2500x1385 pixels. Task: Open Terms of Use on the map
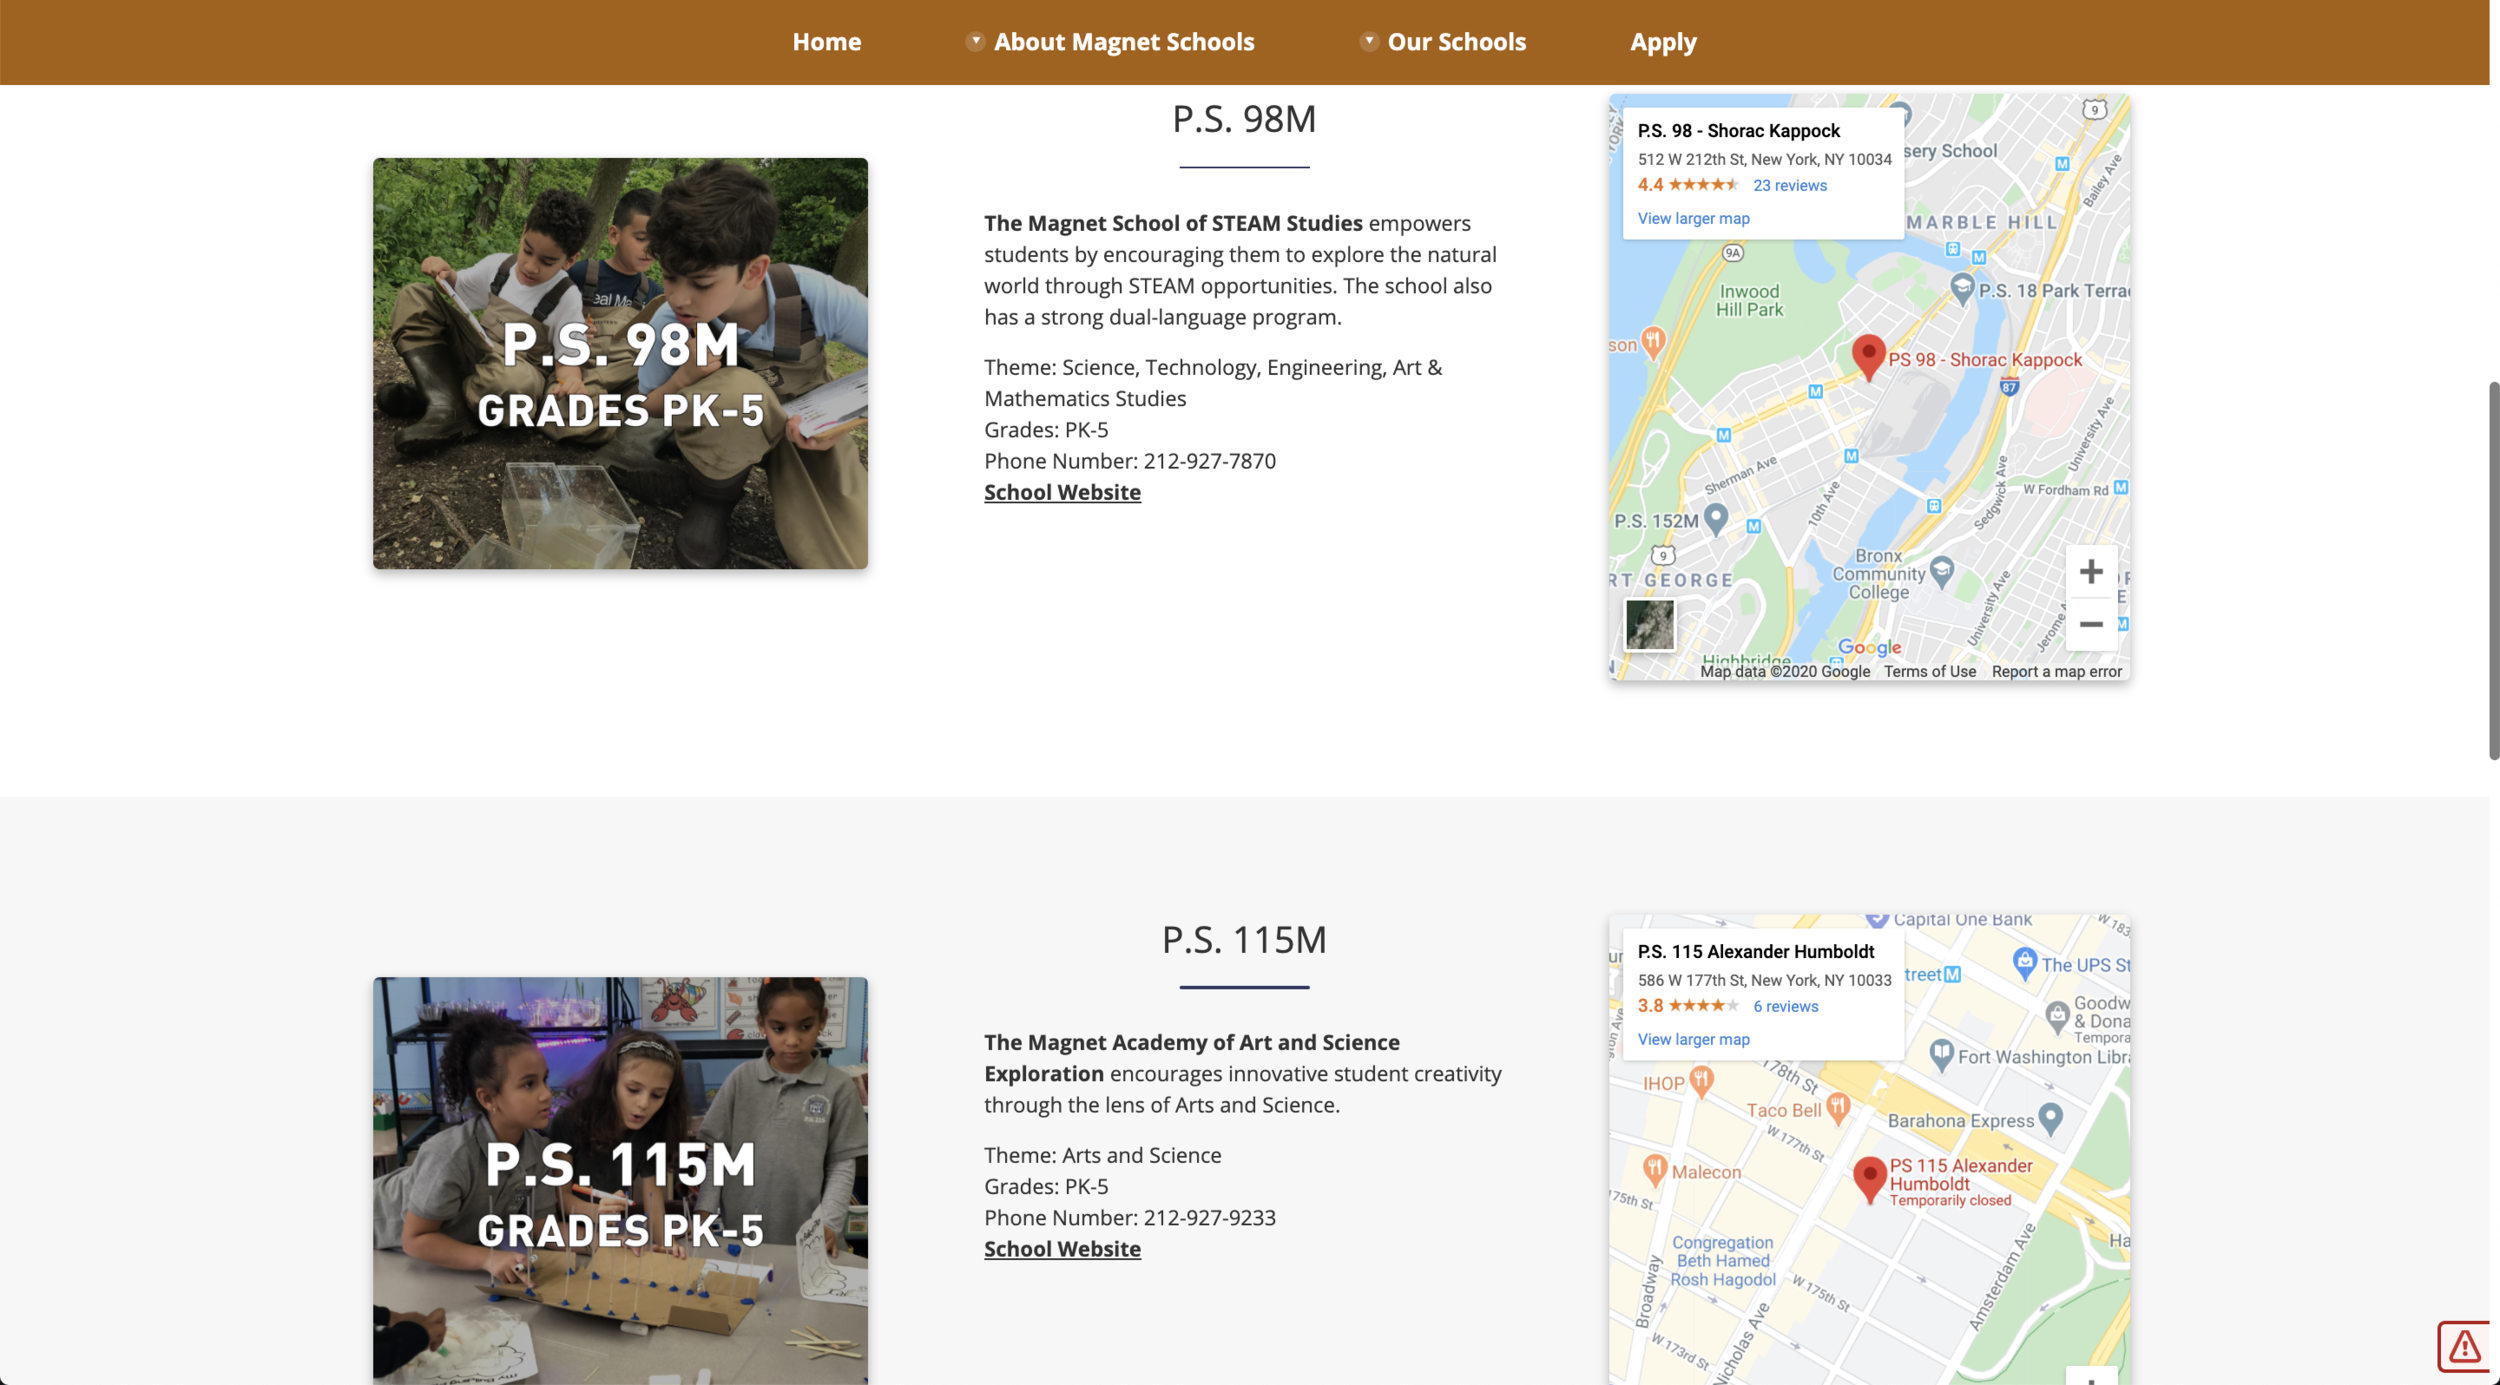point(1929,672)
